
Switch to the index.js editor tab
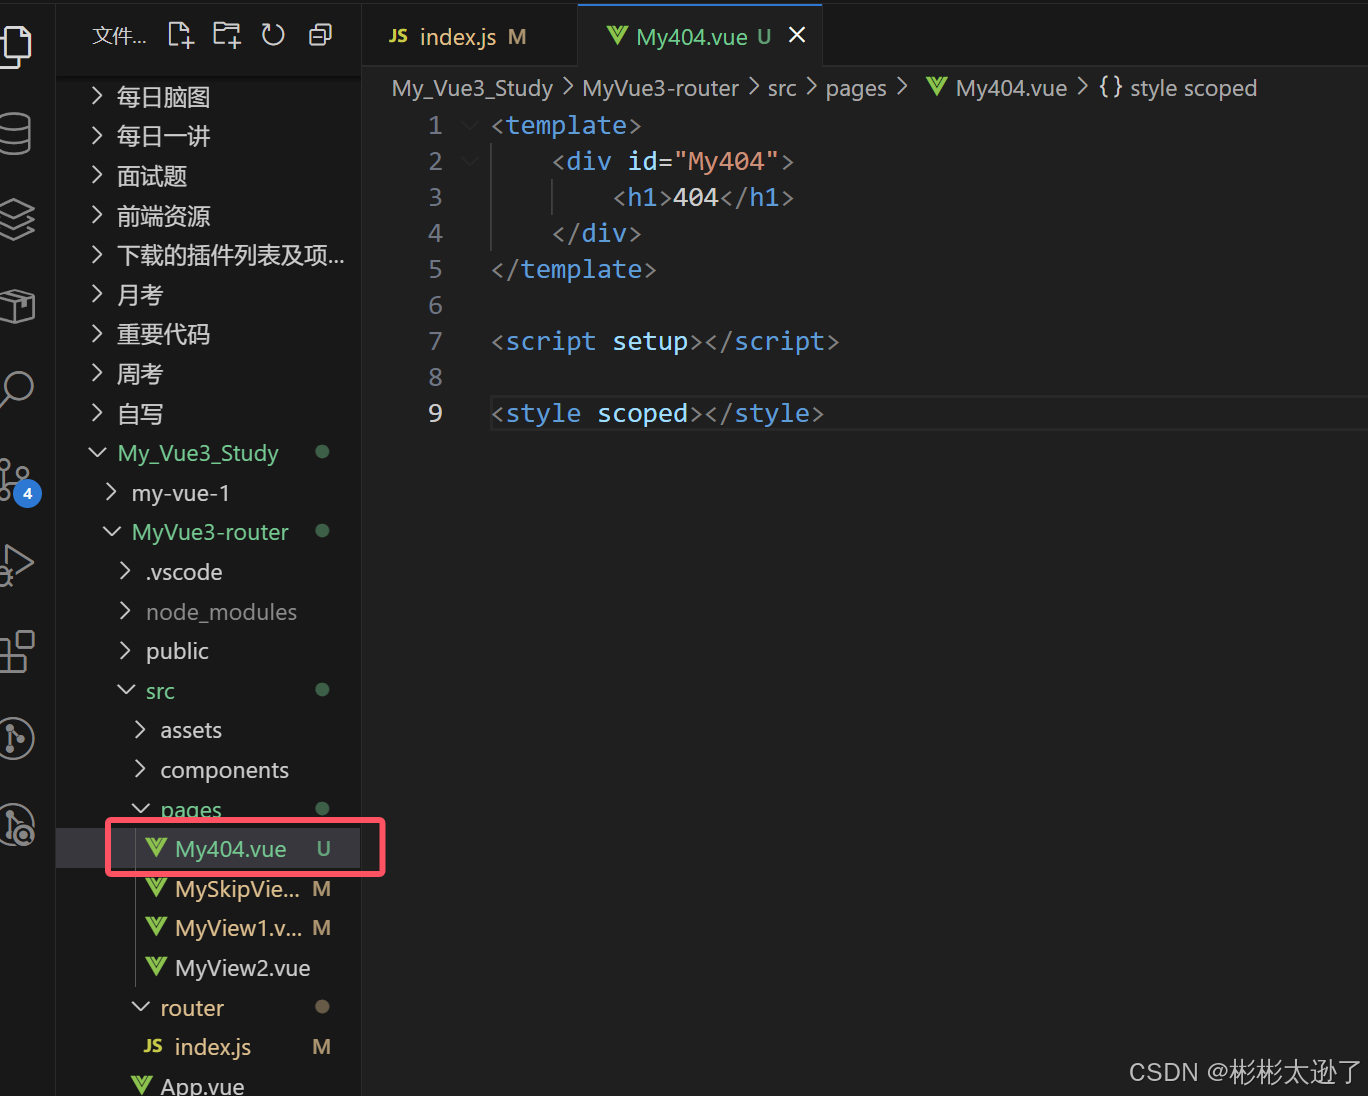(x=457, y=37)
